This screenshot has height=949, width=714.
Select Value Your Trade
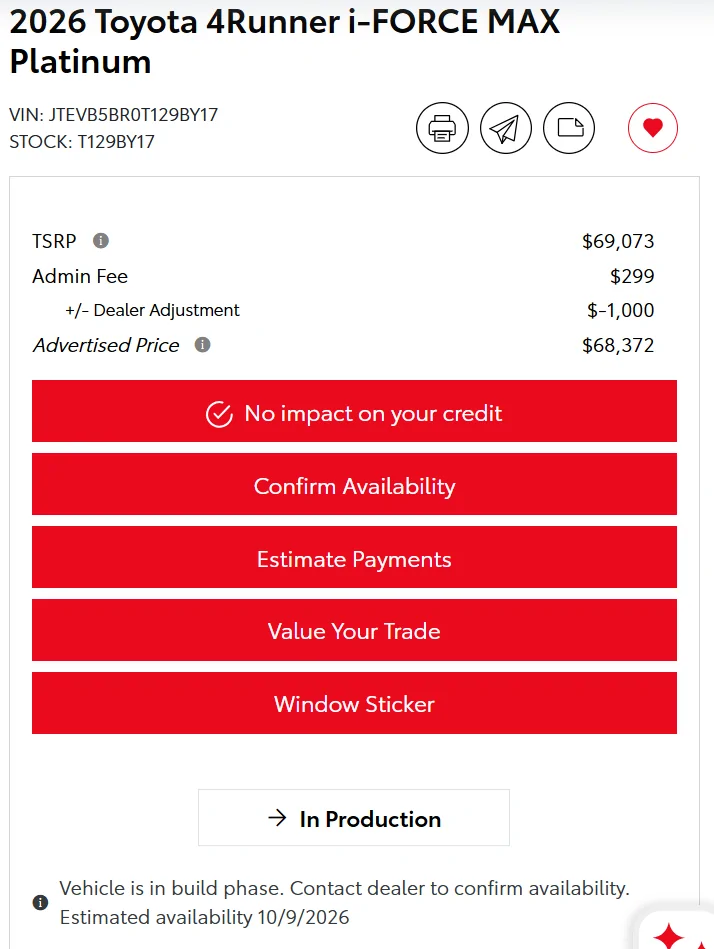354,630
